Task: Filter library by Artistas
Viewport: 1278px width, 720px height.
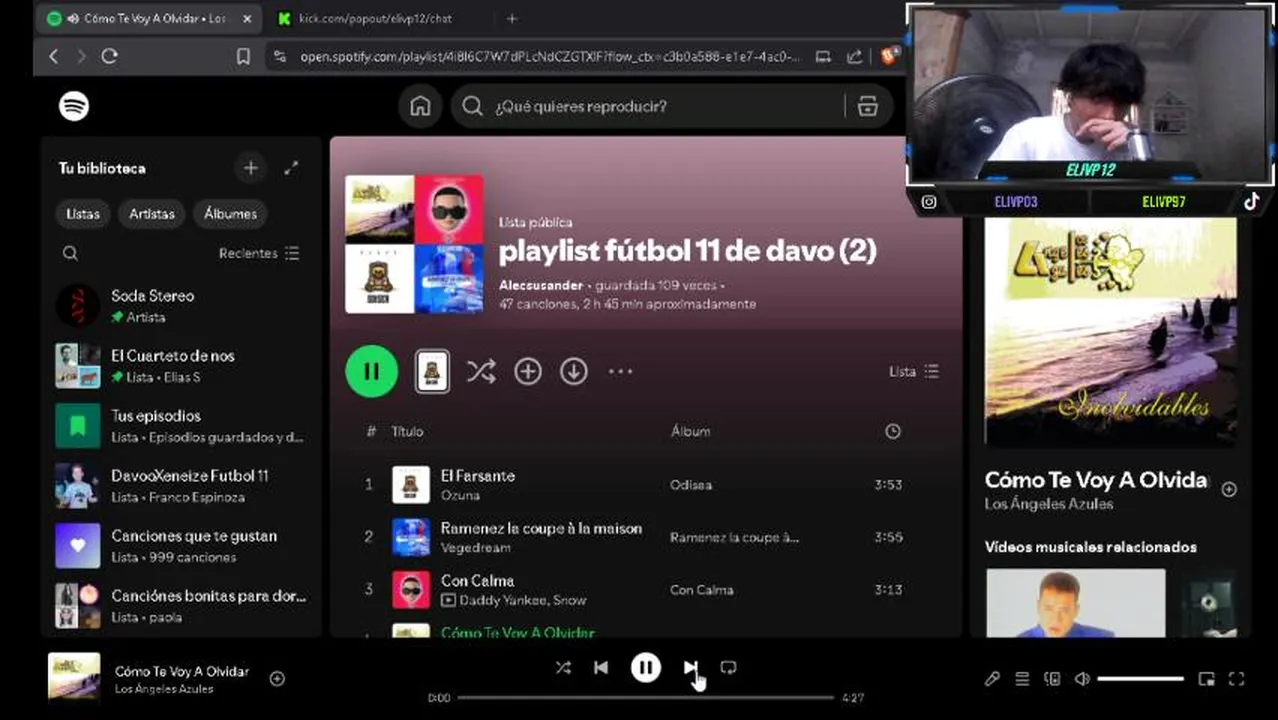Action: point(151,213)
